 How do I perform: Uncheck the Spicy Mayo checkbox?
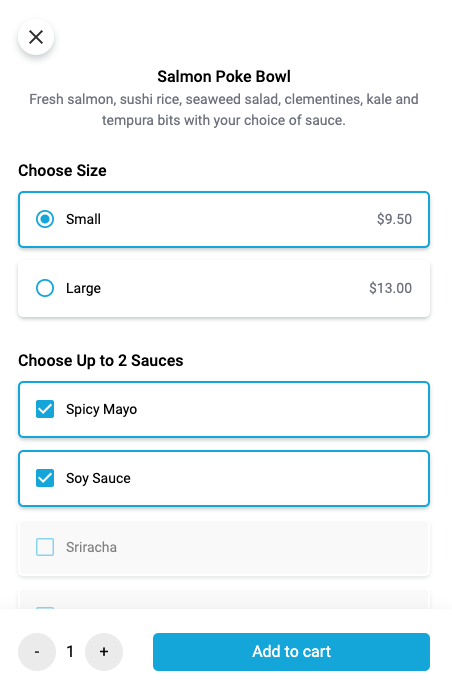[x=45, y=409]
